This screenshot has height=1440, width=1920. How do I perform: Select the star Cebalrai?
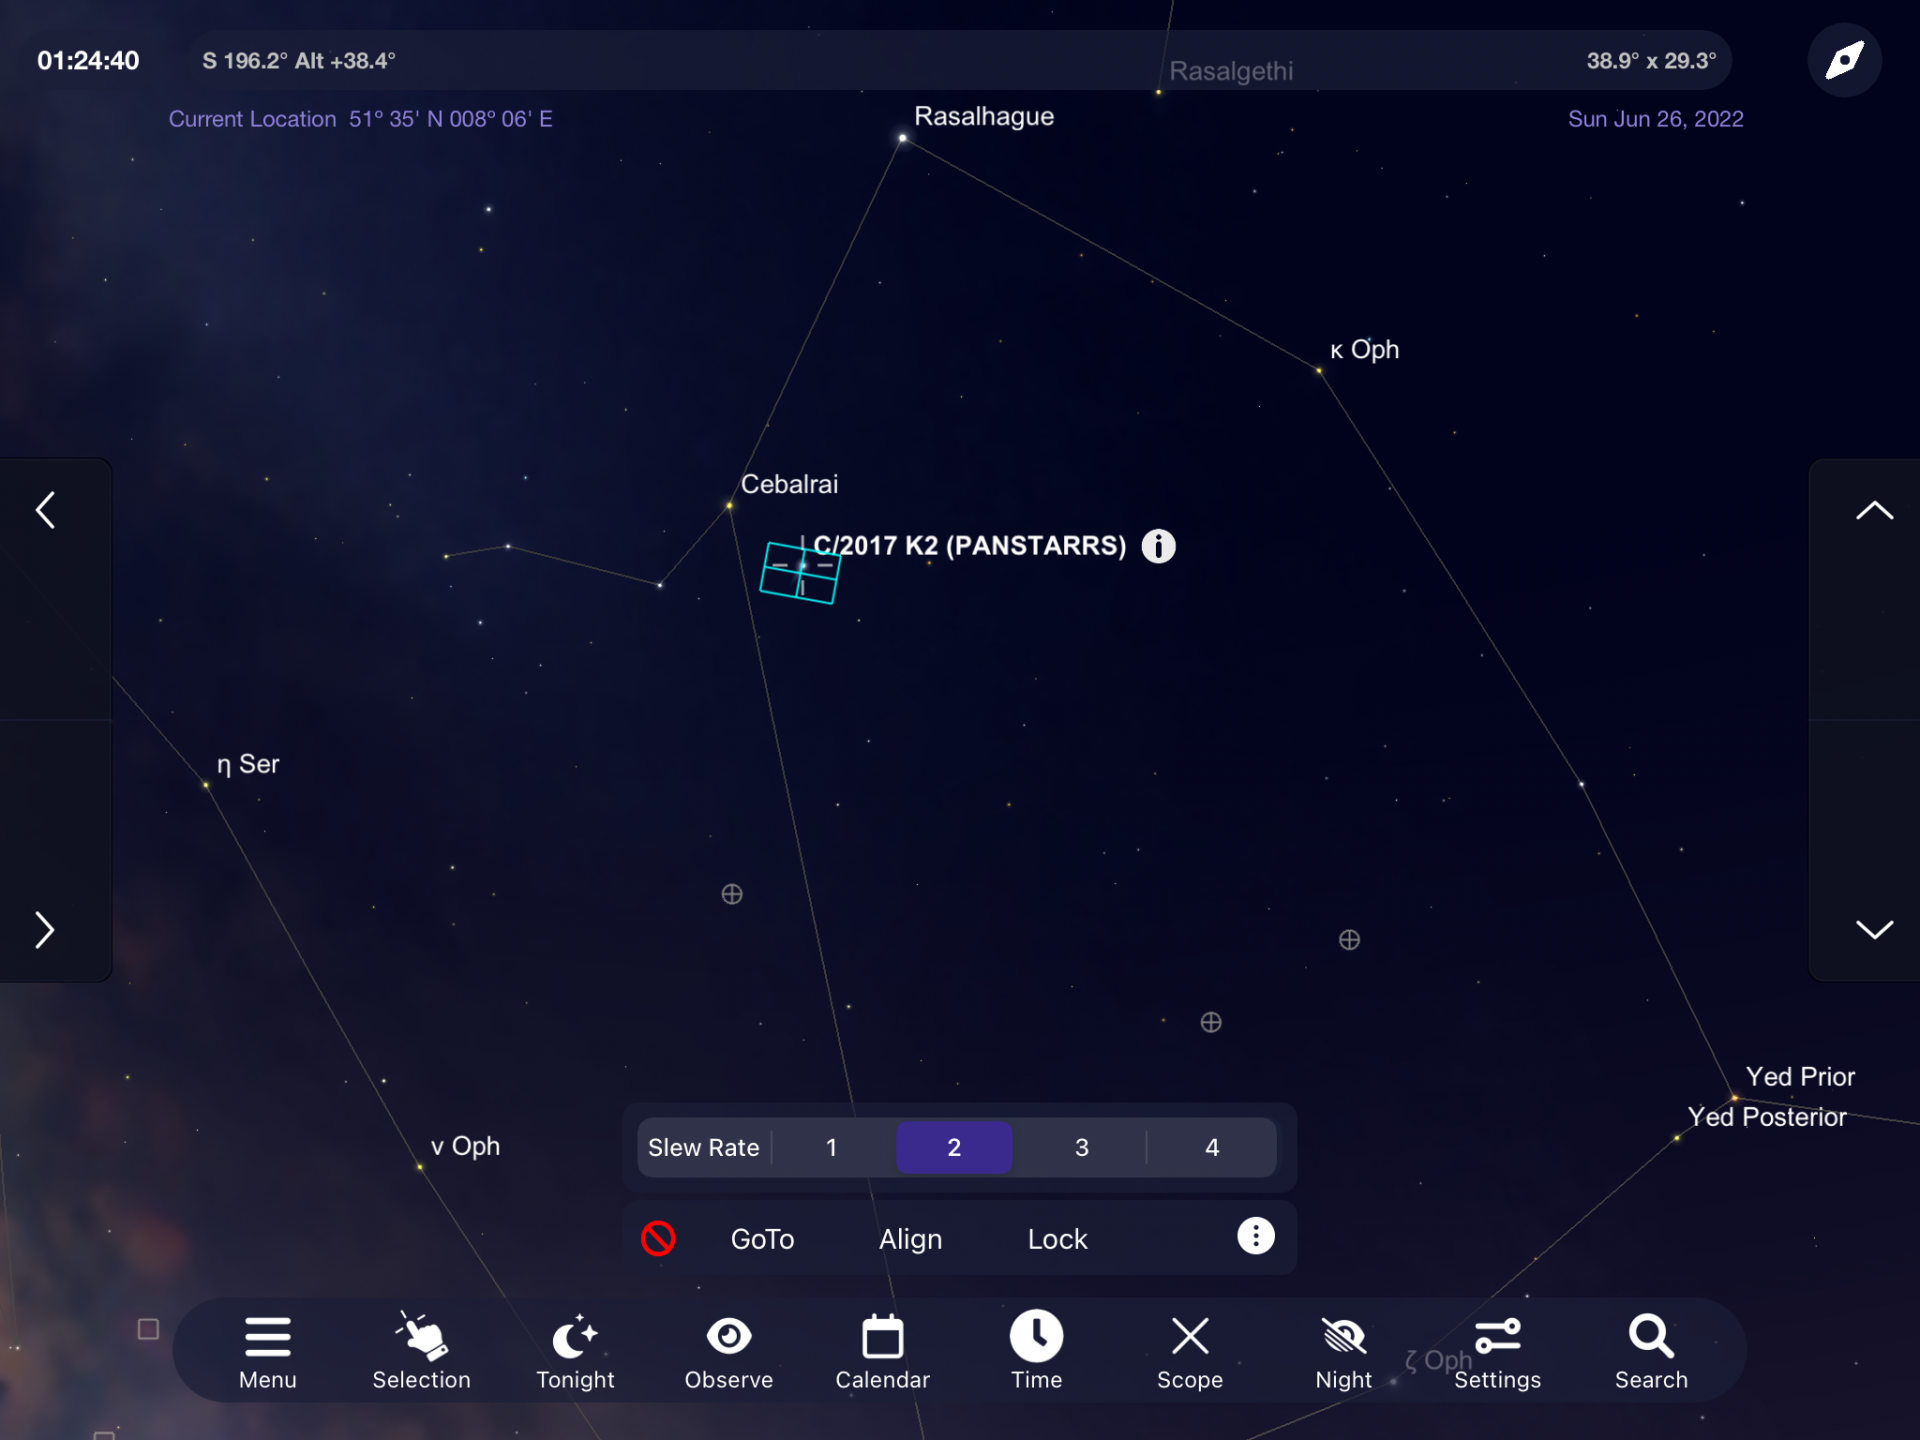729,506
